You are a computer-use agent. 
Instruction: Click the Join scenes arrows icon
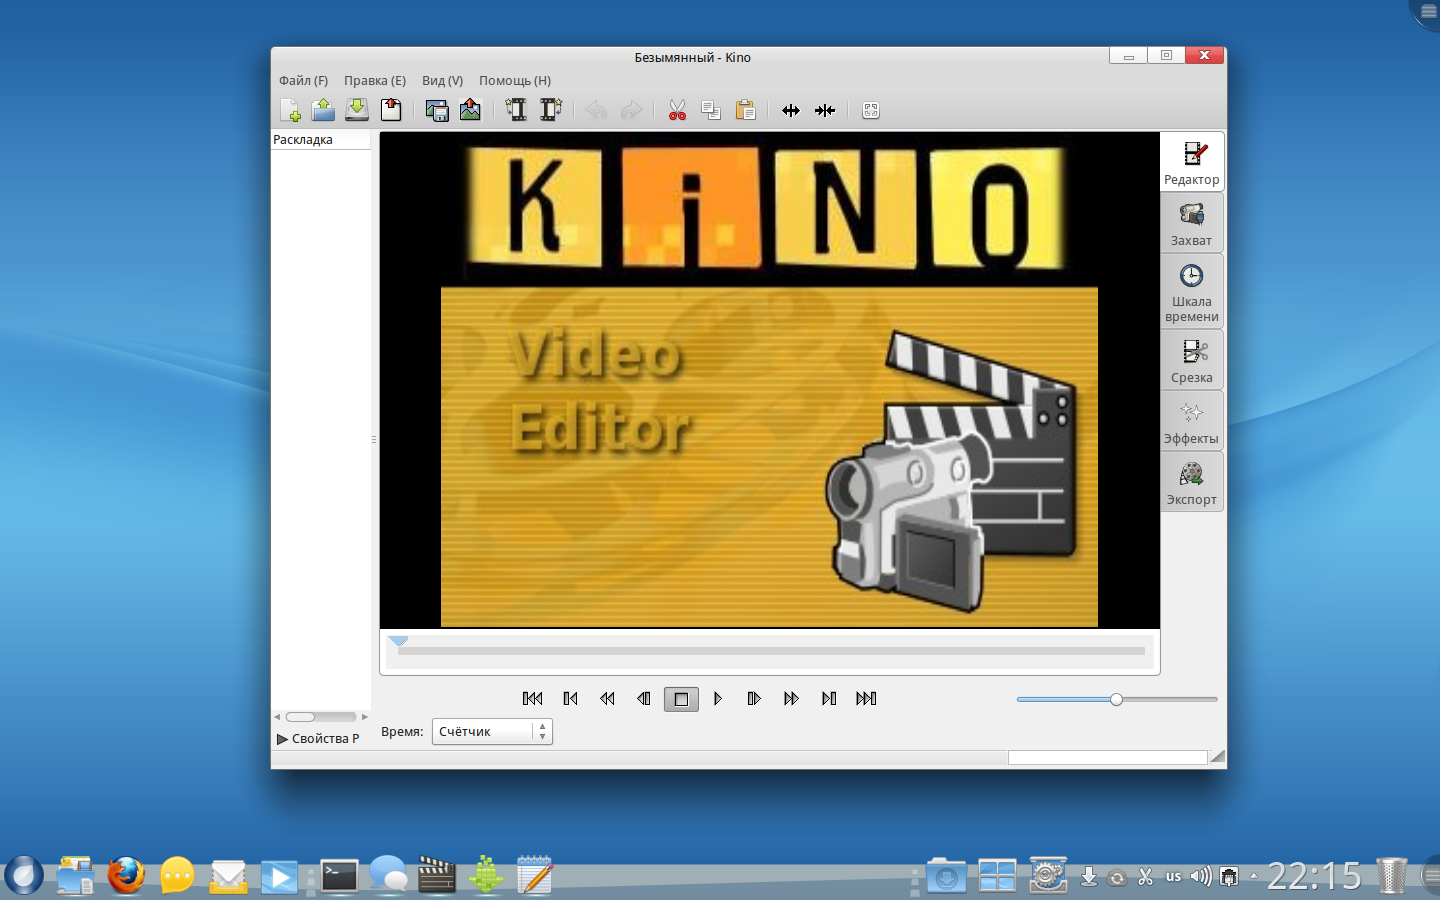825,110
